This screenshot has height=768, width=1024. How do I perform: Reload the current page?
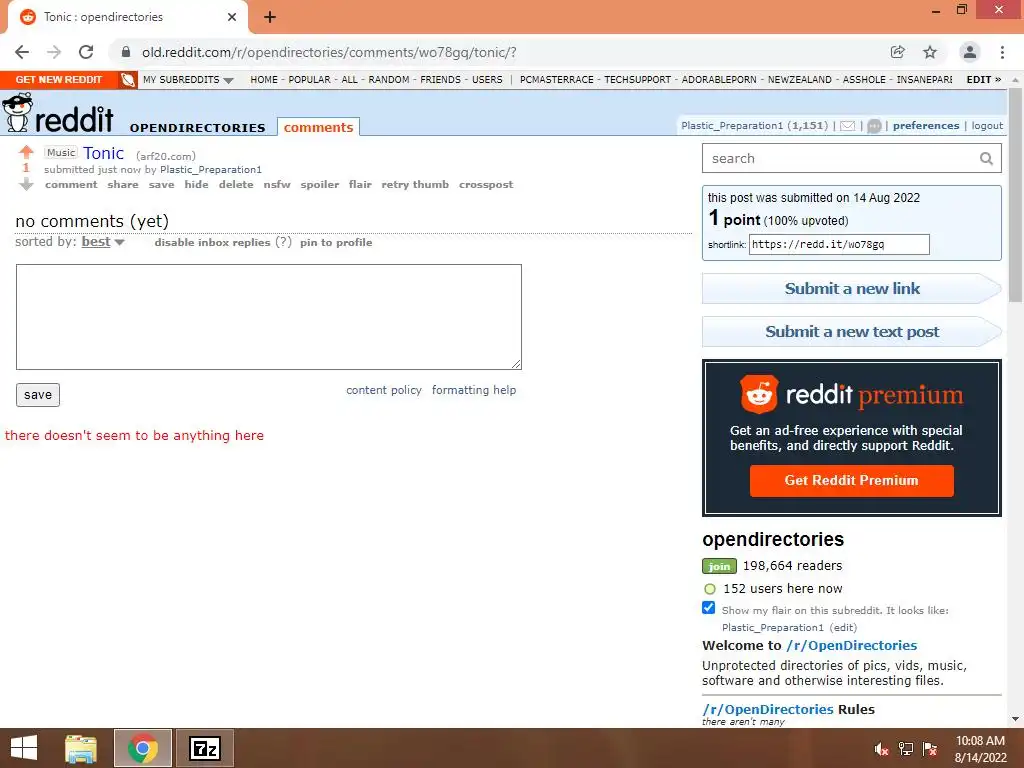pyautogui.click(x=86, y=52)
